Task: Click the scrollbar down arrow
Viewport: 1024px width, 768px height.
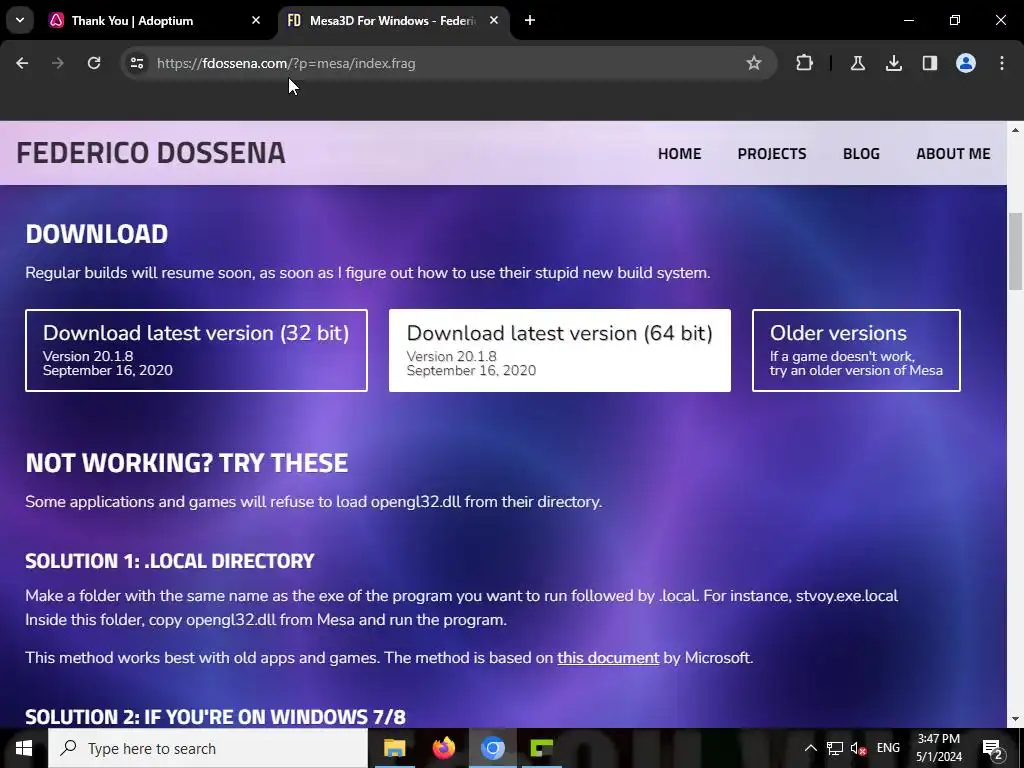Action: click(x=1015, y=719)
